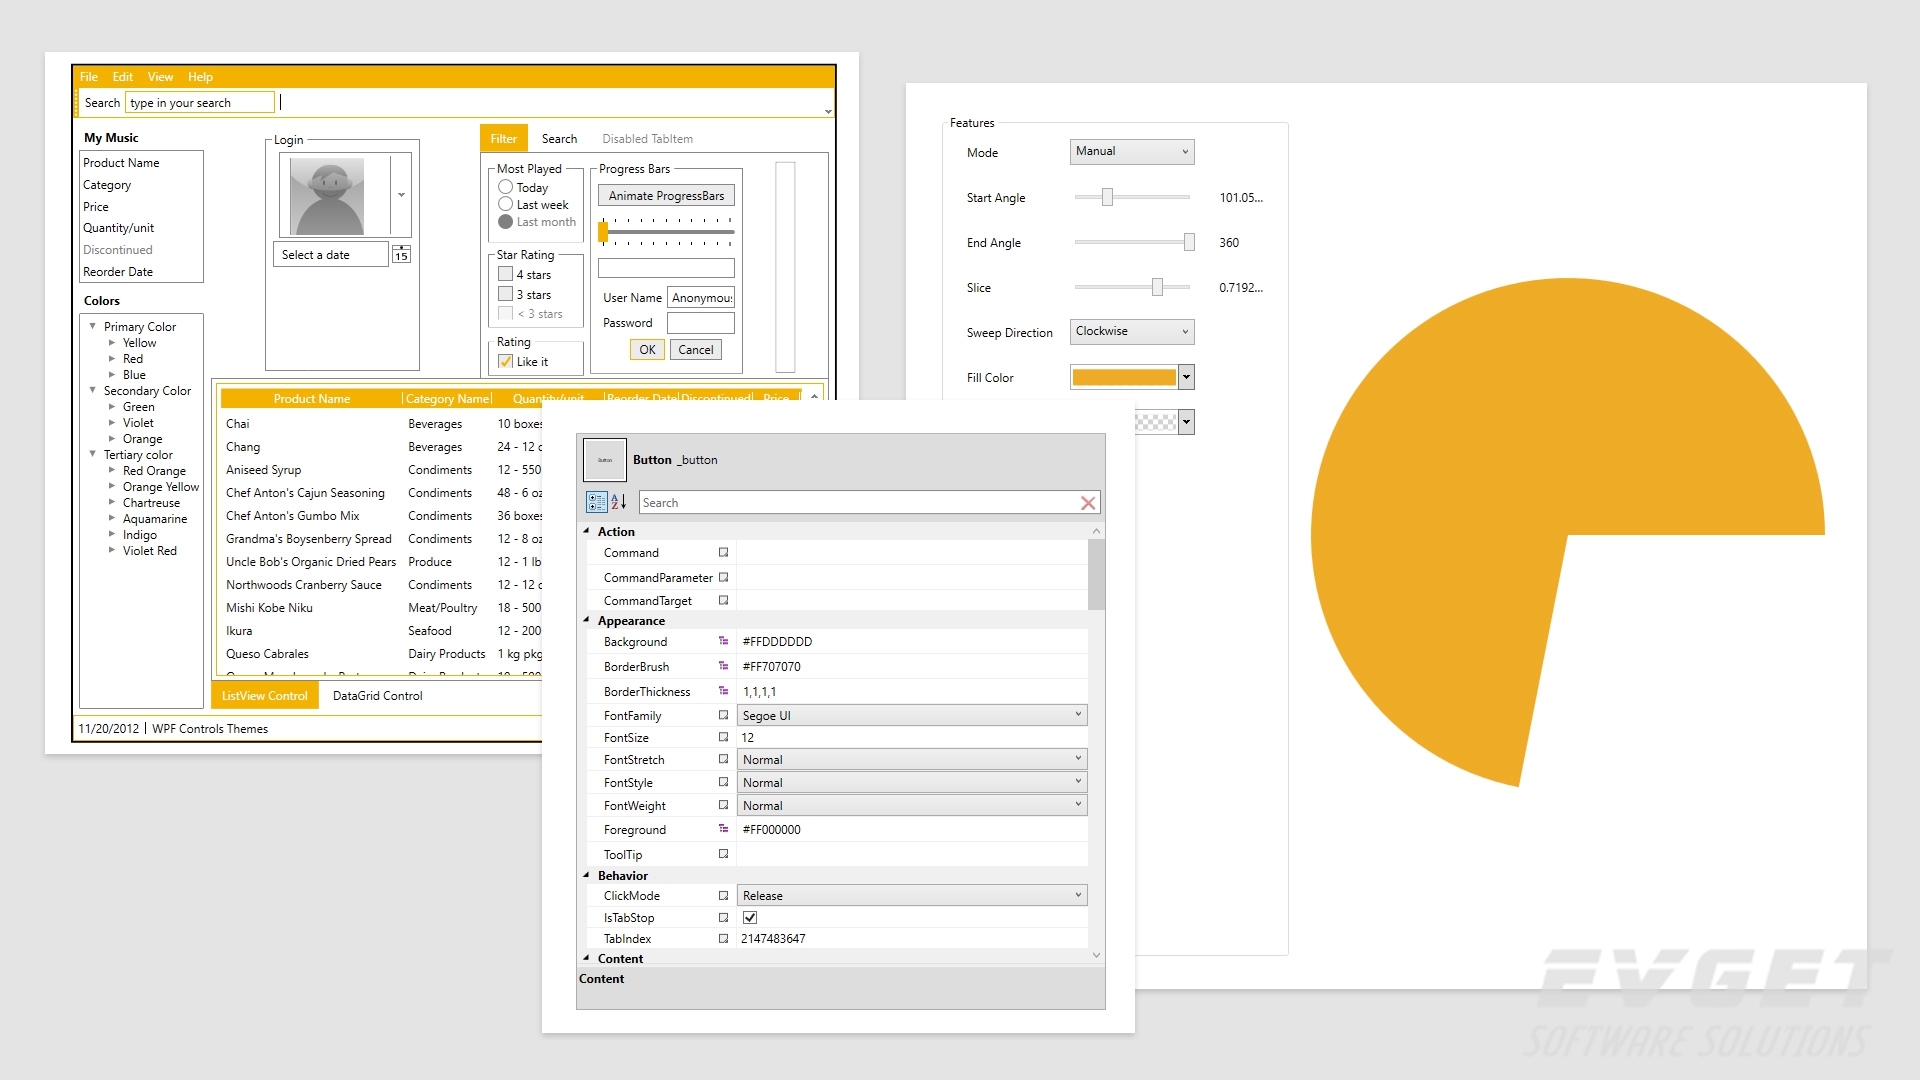Open the Mode dropdown showing Manual
Viewport: 1920px width, 1080px height.
1132,151
